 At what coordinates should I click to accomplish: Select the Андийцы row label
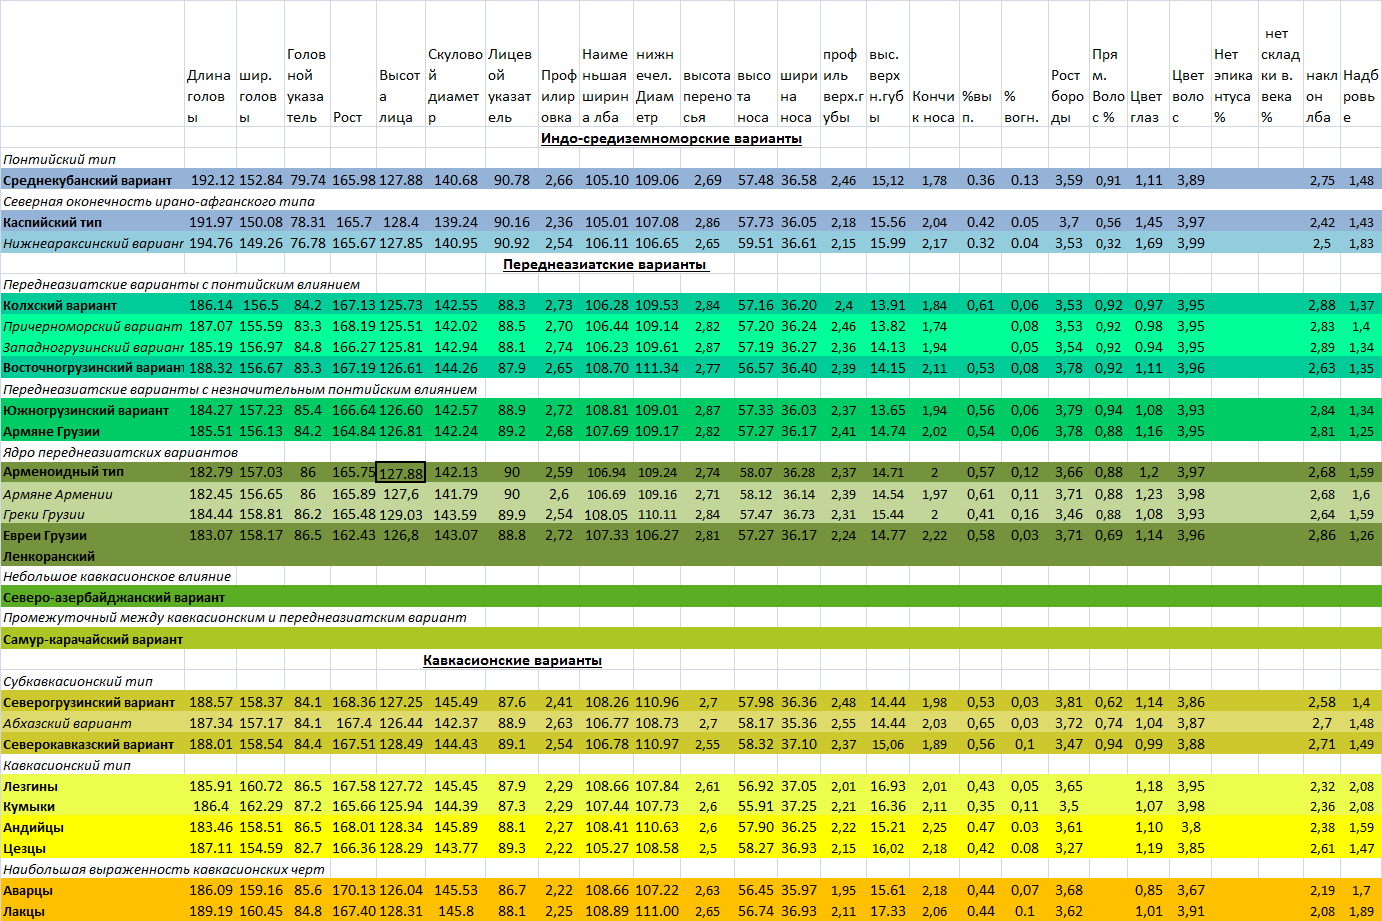point(34,827)
